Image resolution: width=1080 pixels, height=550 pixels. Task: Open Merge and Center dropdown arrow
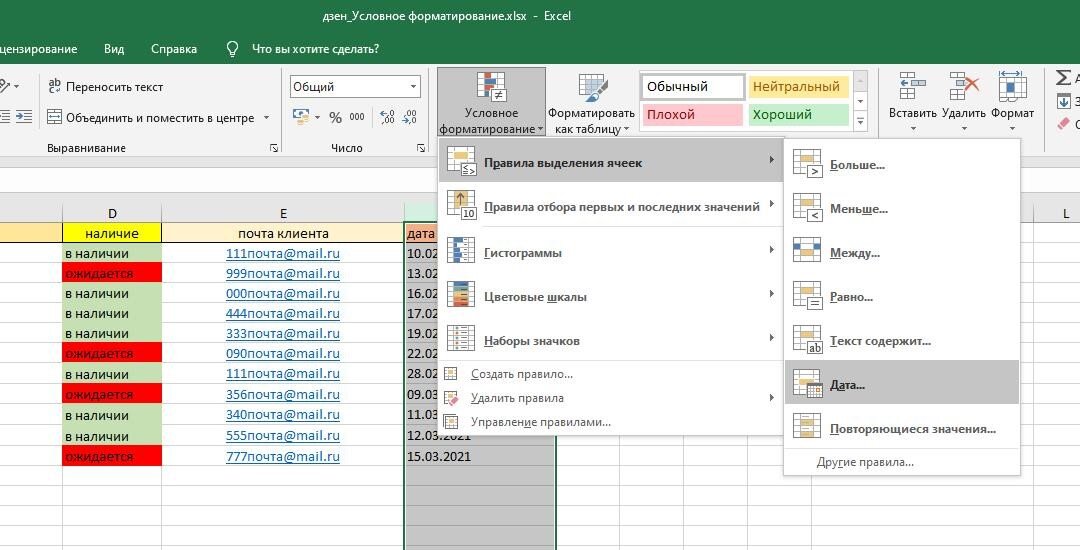[x=267, y=118]
